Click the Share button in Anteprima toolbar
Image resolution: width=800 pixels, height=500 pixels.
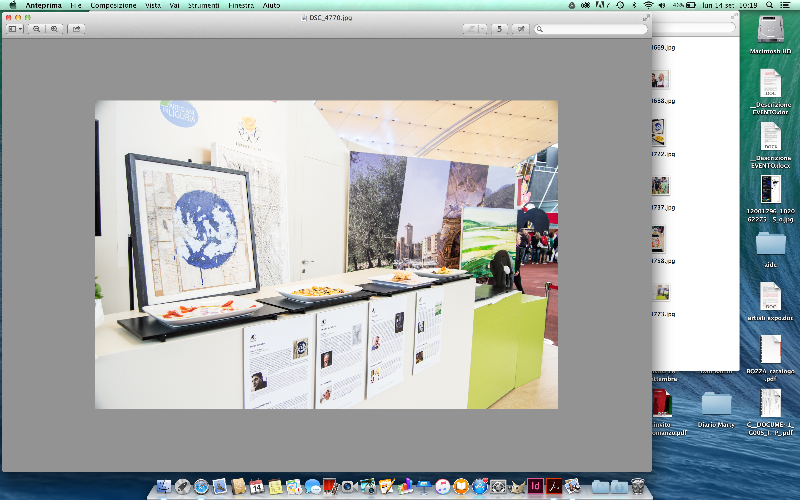point(76,29)
